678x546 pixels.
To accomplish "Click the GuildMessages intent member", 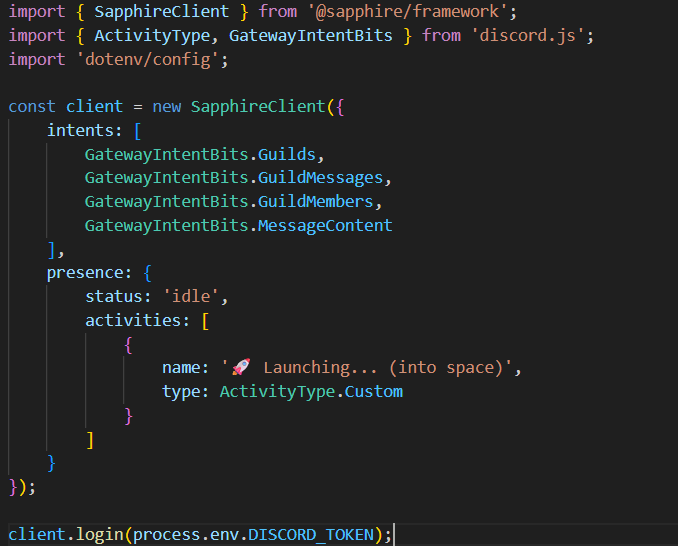I will coord(320,178).
